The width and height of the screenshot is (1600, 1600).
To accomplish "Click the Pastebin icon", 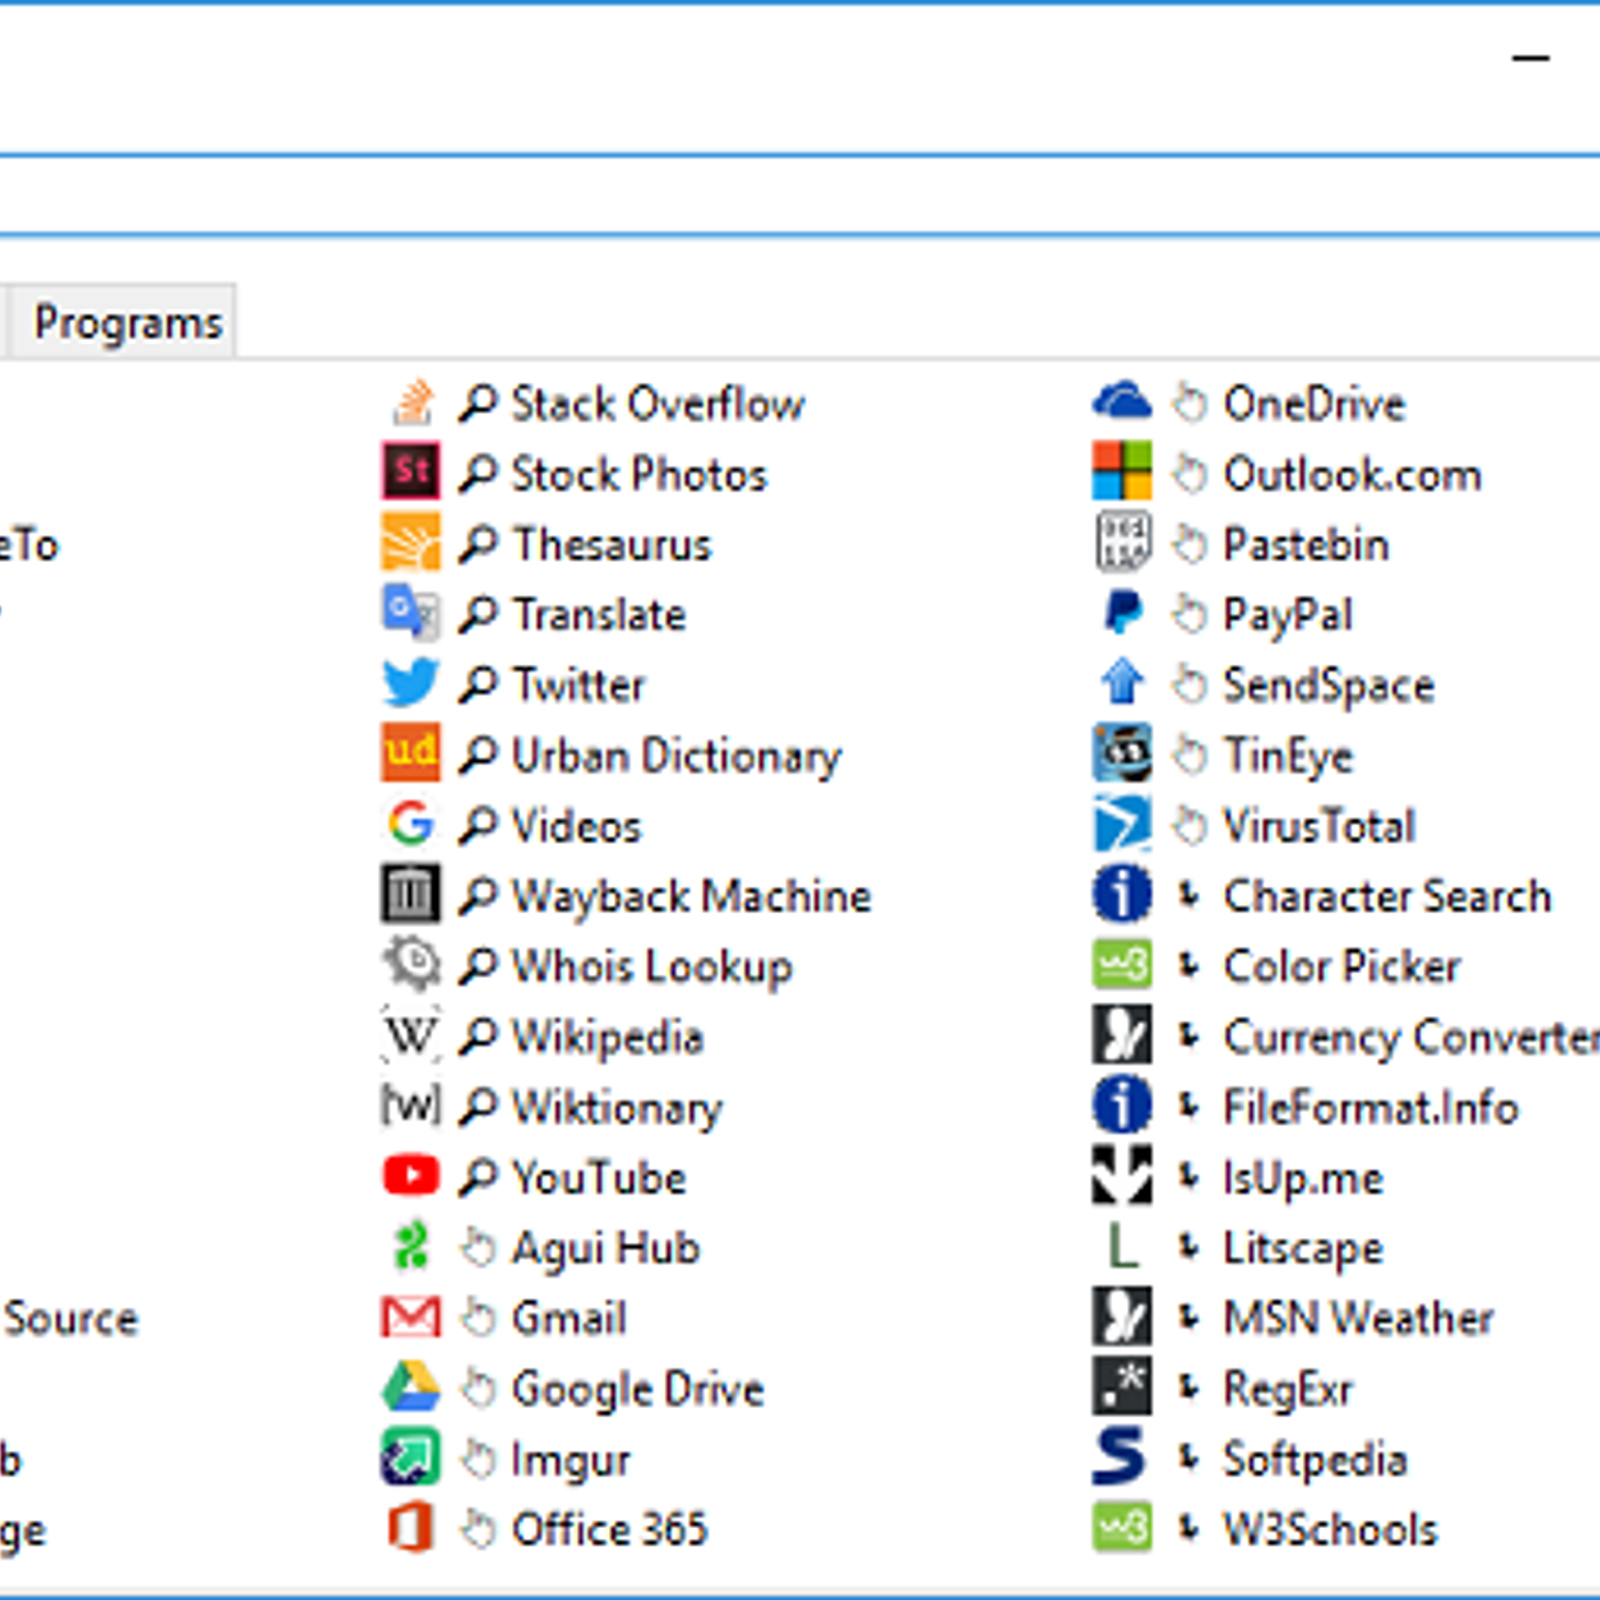I will pos(1122,543).
